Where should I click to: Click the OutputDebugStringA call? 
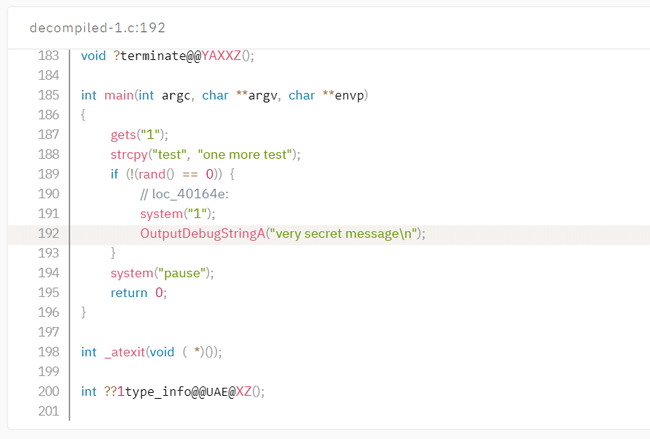[202, 233]
